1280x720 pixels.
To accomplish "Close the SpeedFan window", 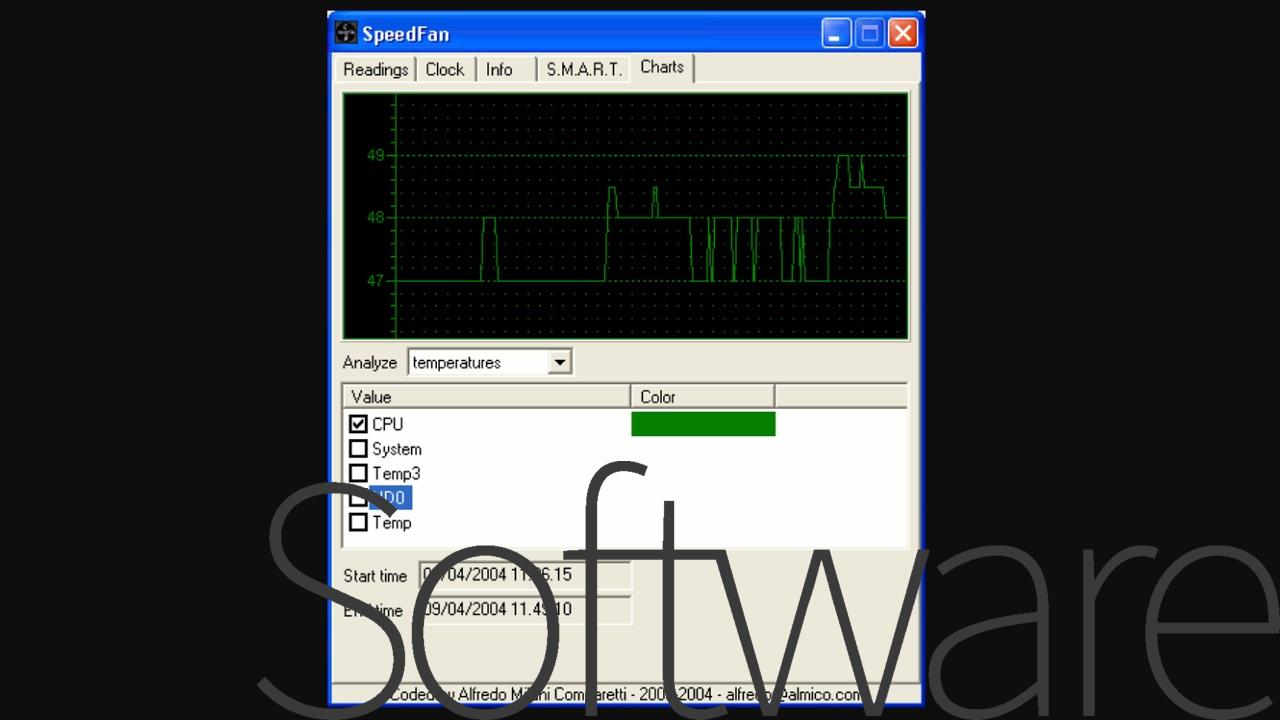I will 903,33.
